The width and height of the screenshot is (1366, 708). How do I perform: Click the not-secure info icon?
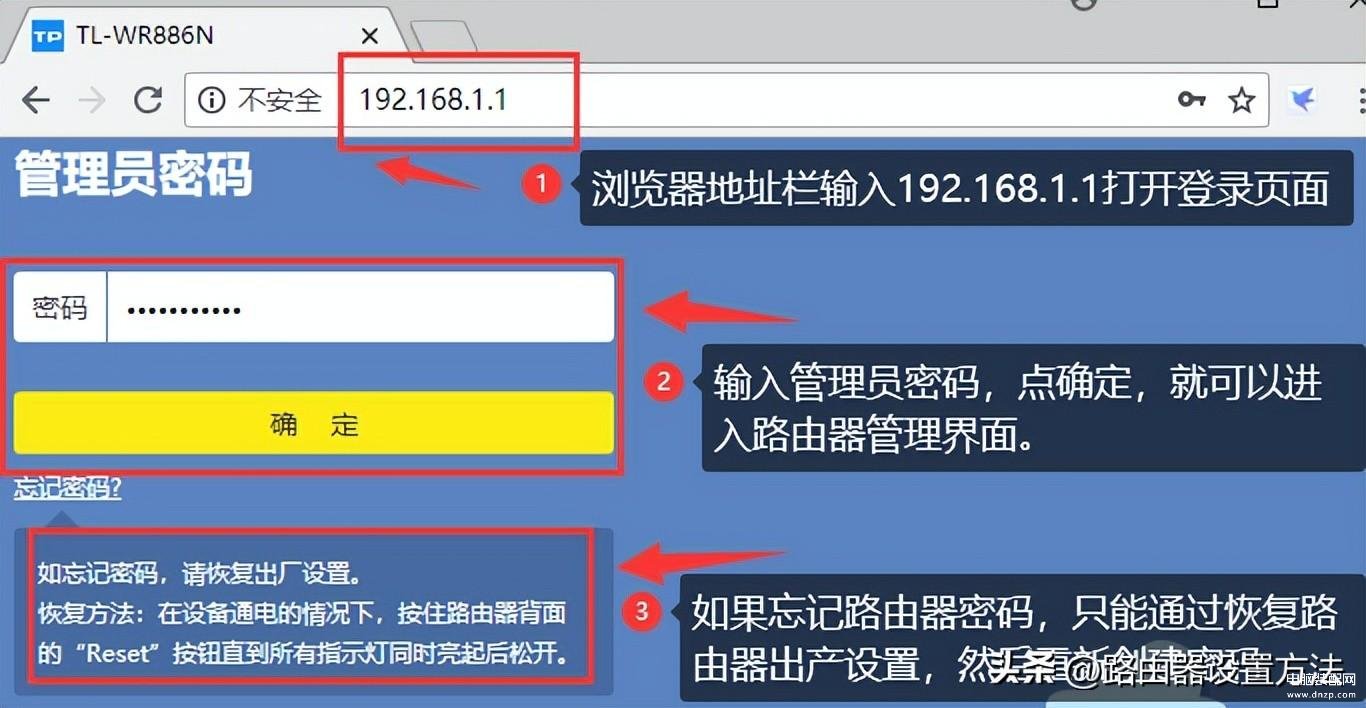click(211, 100)
